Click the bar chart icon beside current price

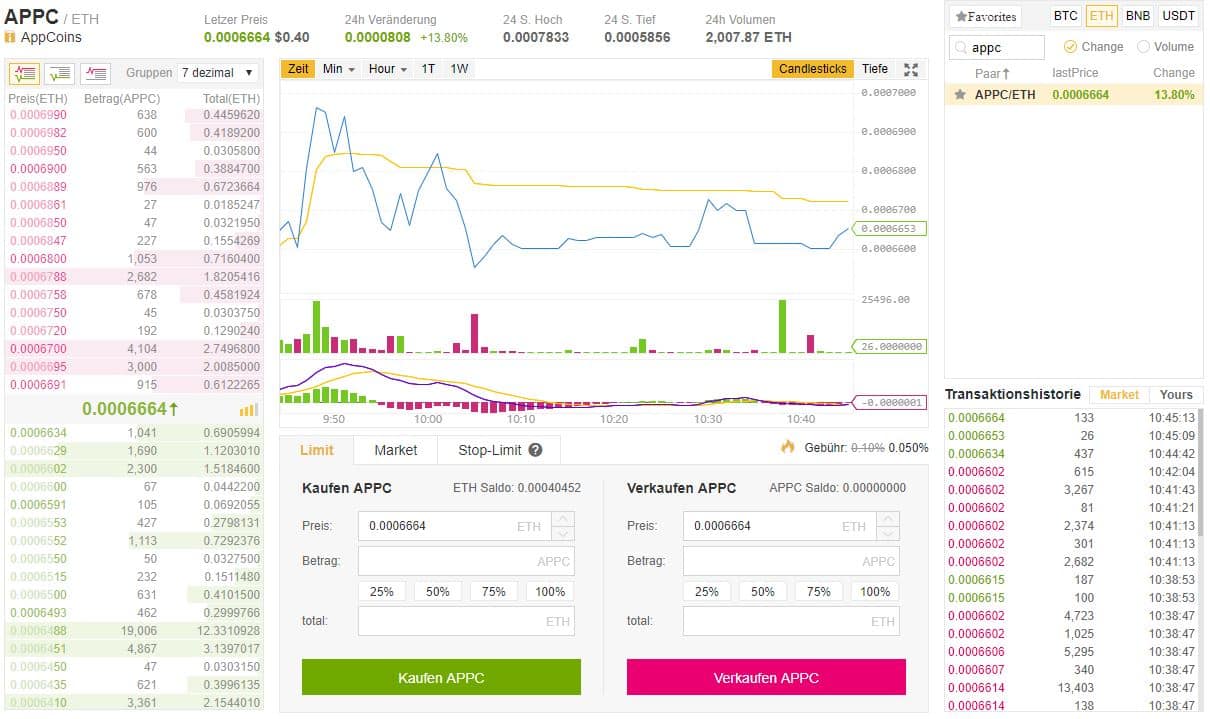click(248, 410)
